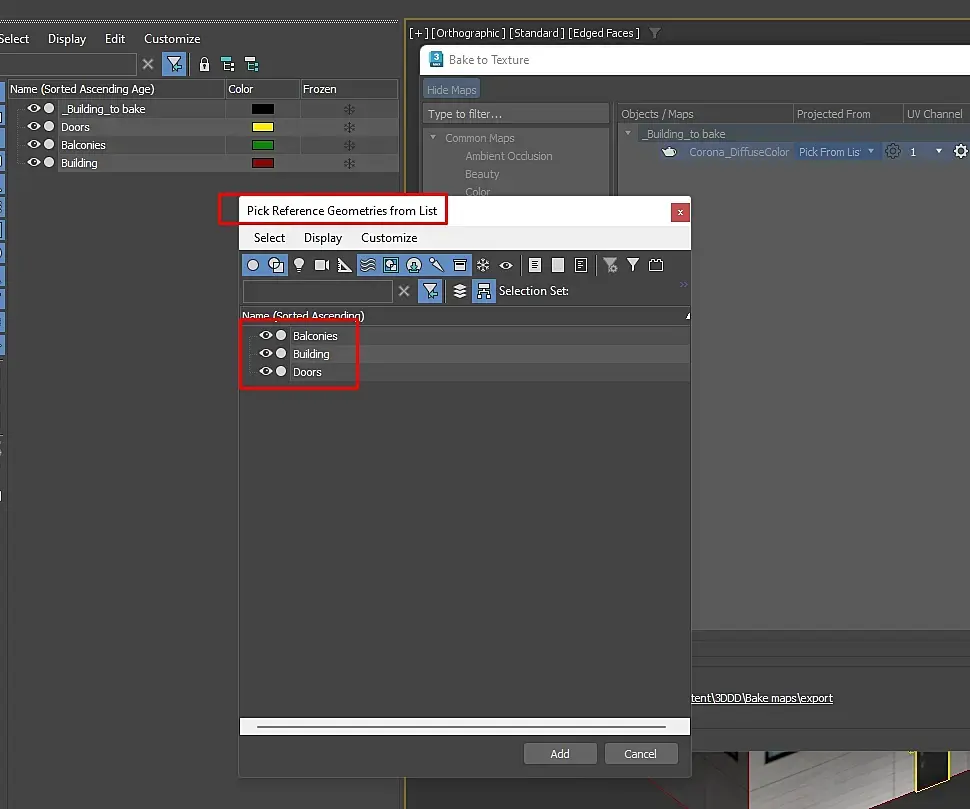Click the Add button
970x809 pixels.
click(x=560, y=753)
